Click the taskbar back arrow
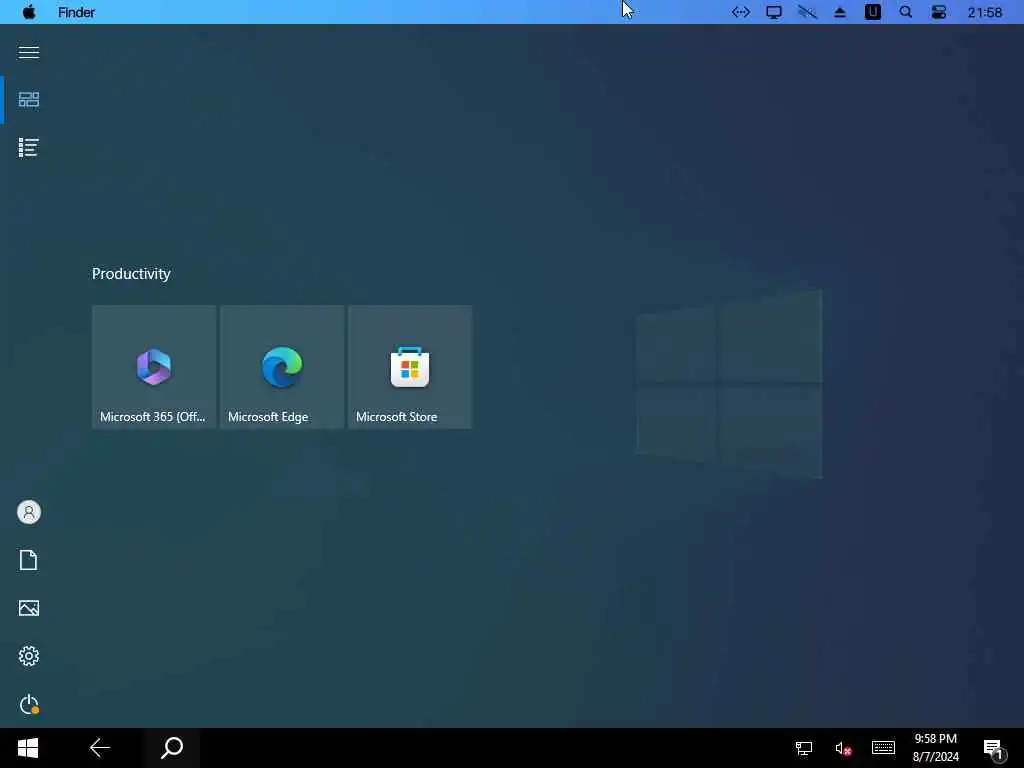 [x=100, y=748]
